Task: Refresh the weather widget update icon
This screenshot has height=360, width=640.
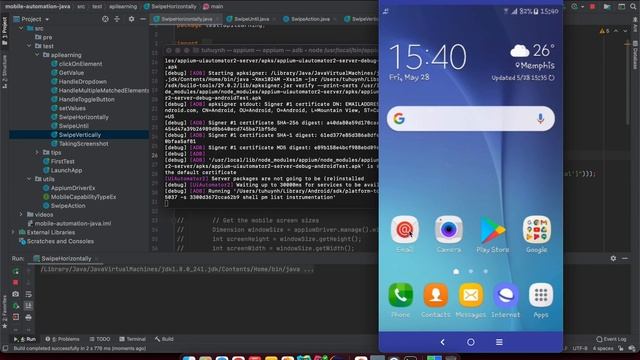Action: point(551,78)
